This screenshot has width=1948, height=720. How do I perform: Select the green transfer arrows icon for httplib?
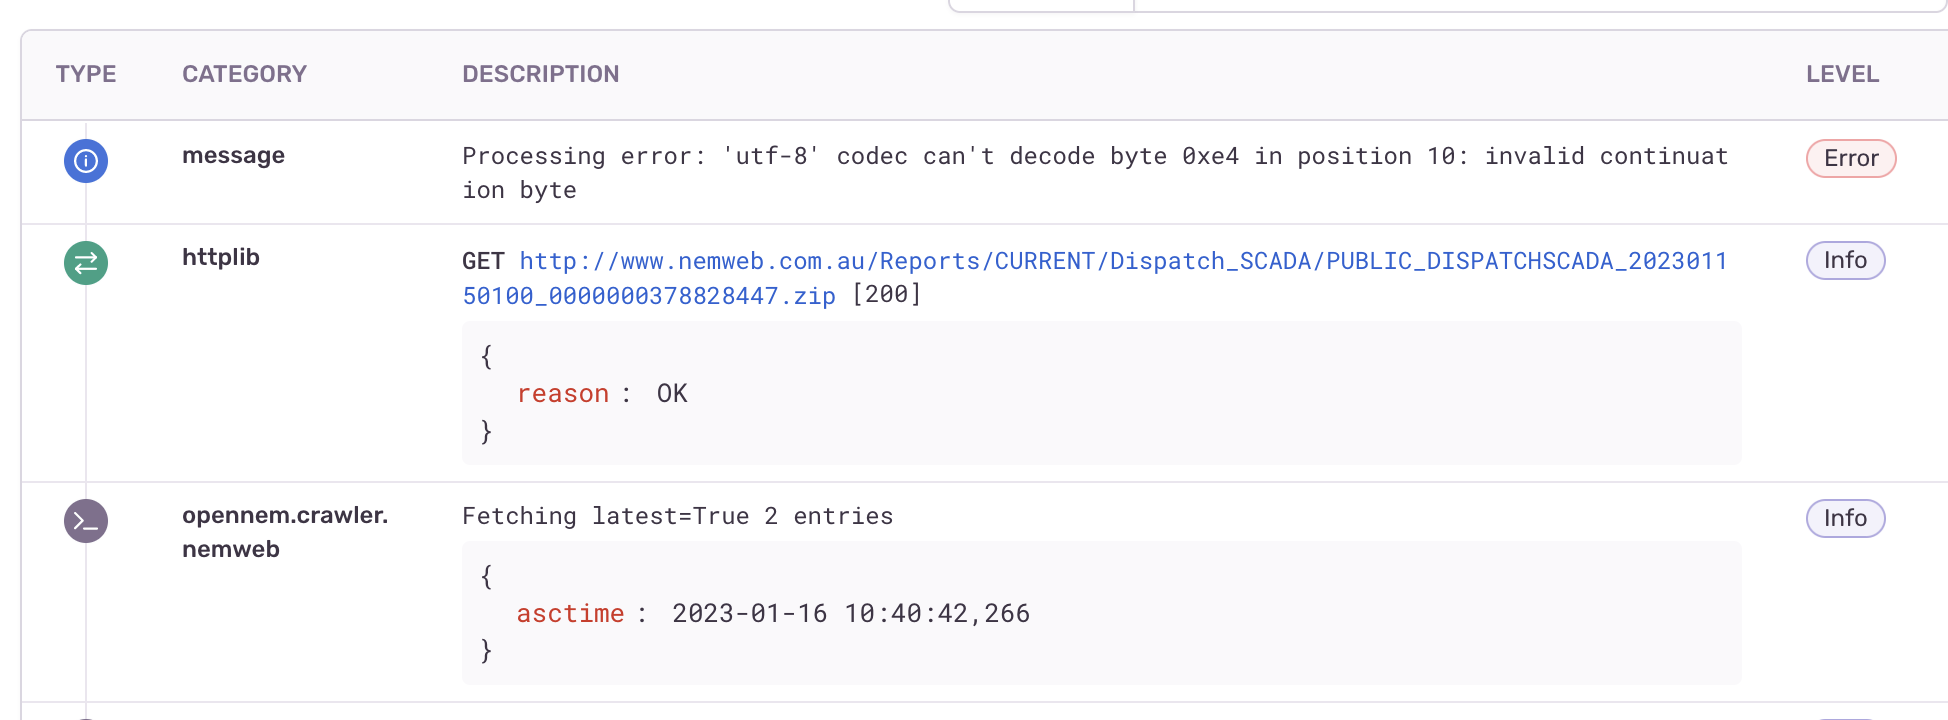point(86,262)
